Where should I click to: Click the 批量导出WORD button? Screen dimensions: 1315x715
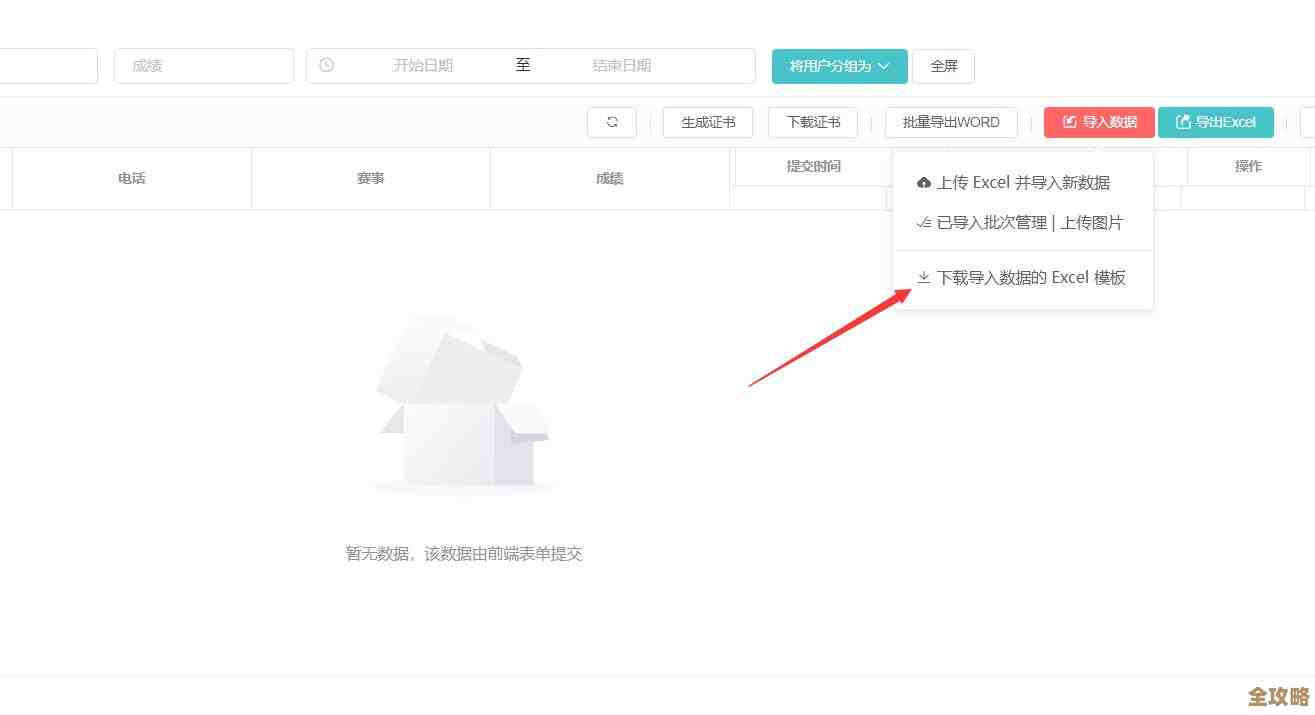pos(951,122)
